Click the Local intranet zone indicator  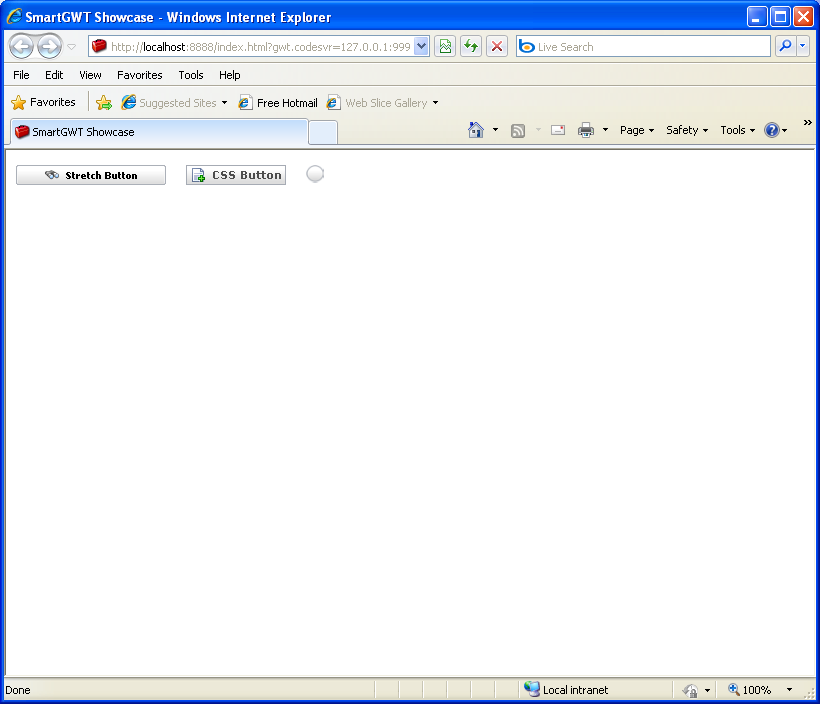tap(566, 690)
